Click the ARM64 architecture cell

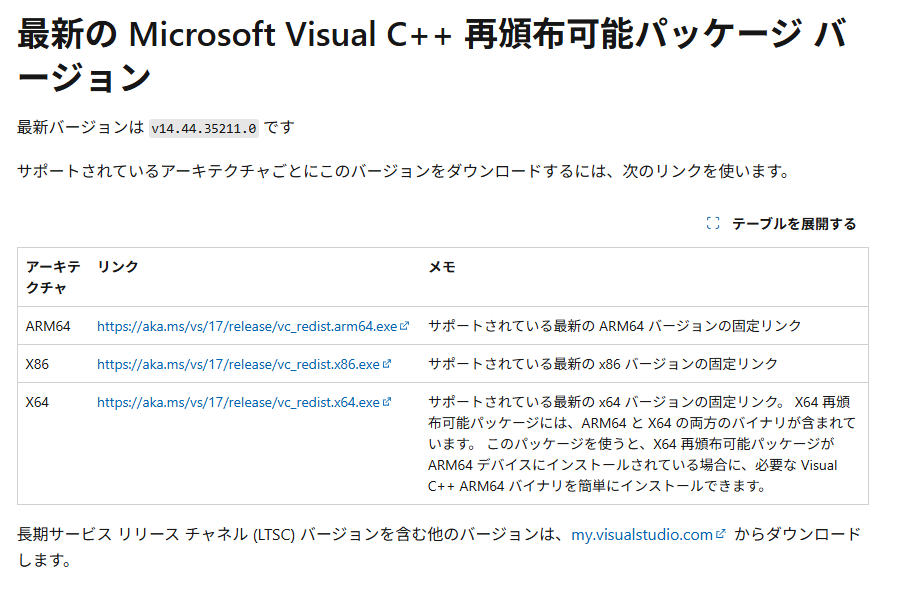click(48, 326)
